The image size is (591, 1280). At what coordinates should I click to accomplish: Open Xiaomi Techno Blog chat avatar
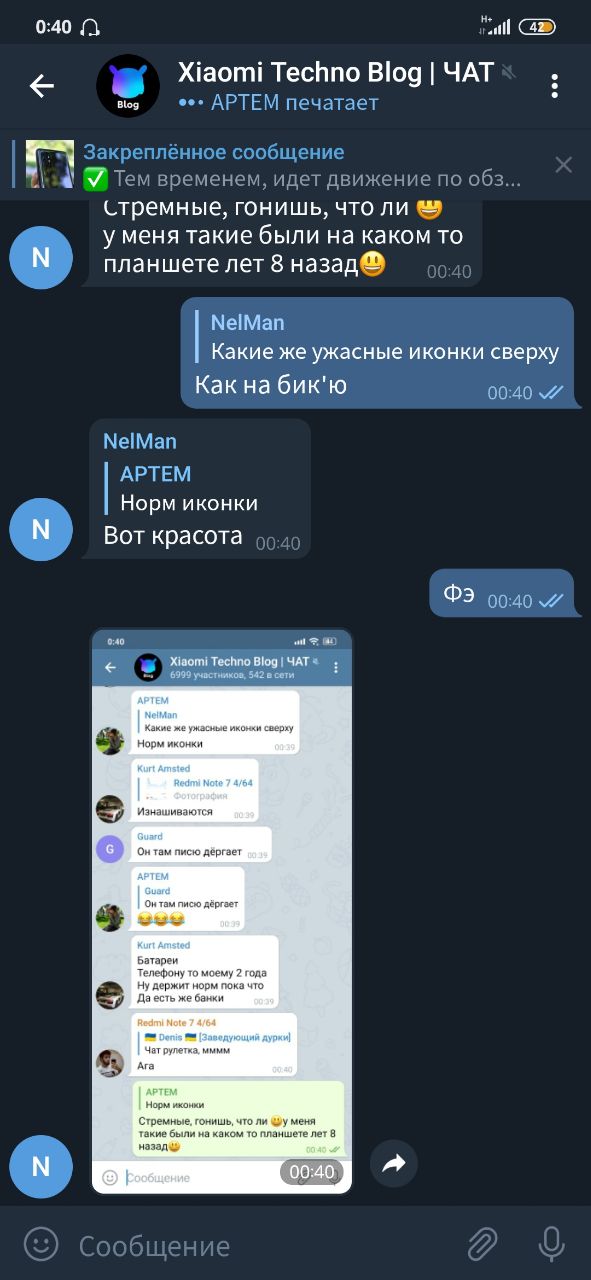click(x=128, y=86)
